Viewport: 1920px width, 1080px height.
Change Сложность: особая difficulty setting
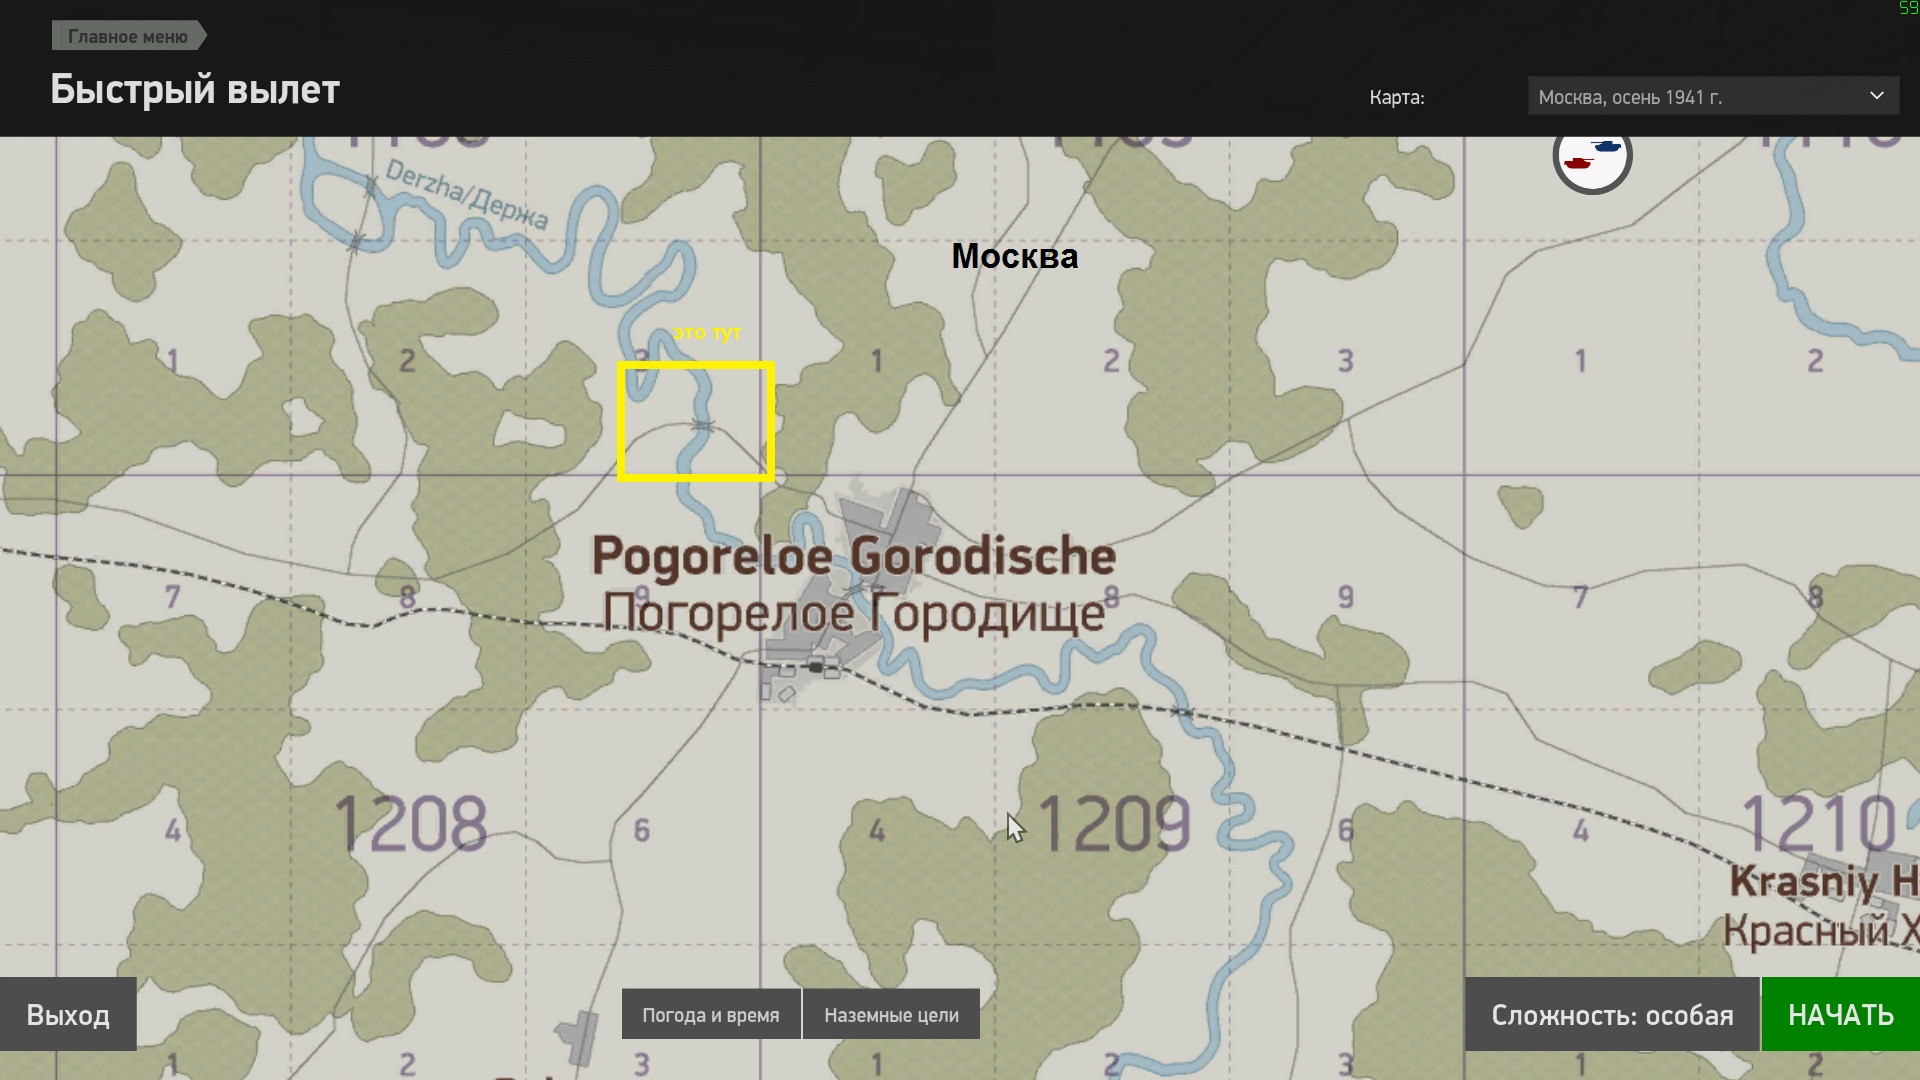point(1612,1015)
